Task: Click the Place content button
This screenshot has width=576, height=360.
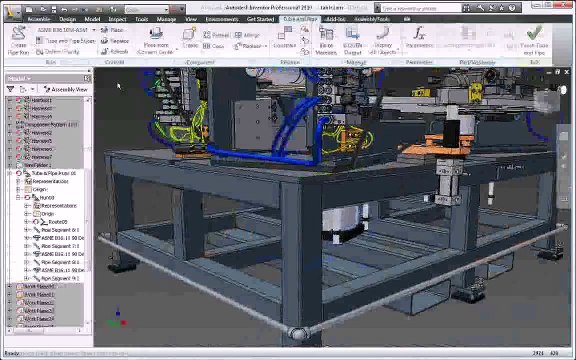Action: click(112, 30)
